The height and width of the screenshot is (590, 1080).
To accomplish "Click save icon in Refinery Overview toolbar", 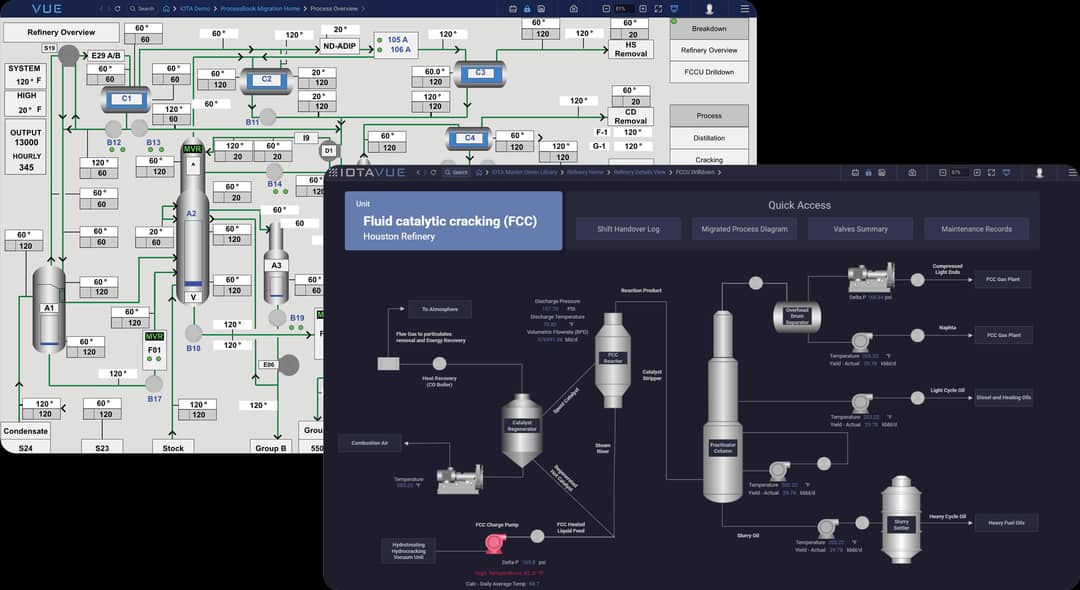I will 541,9.
